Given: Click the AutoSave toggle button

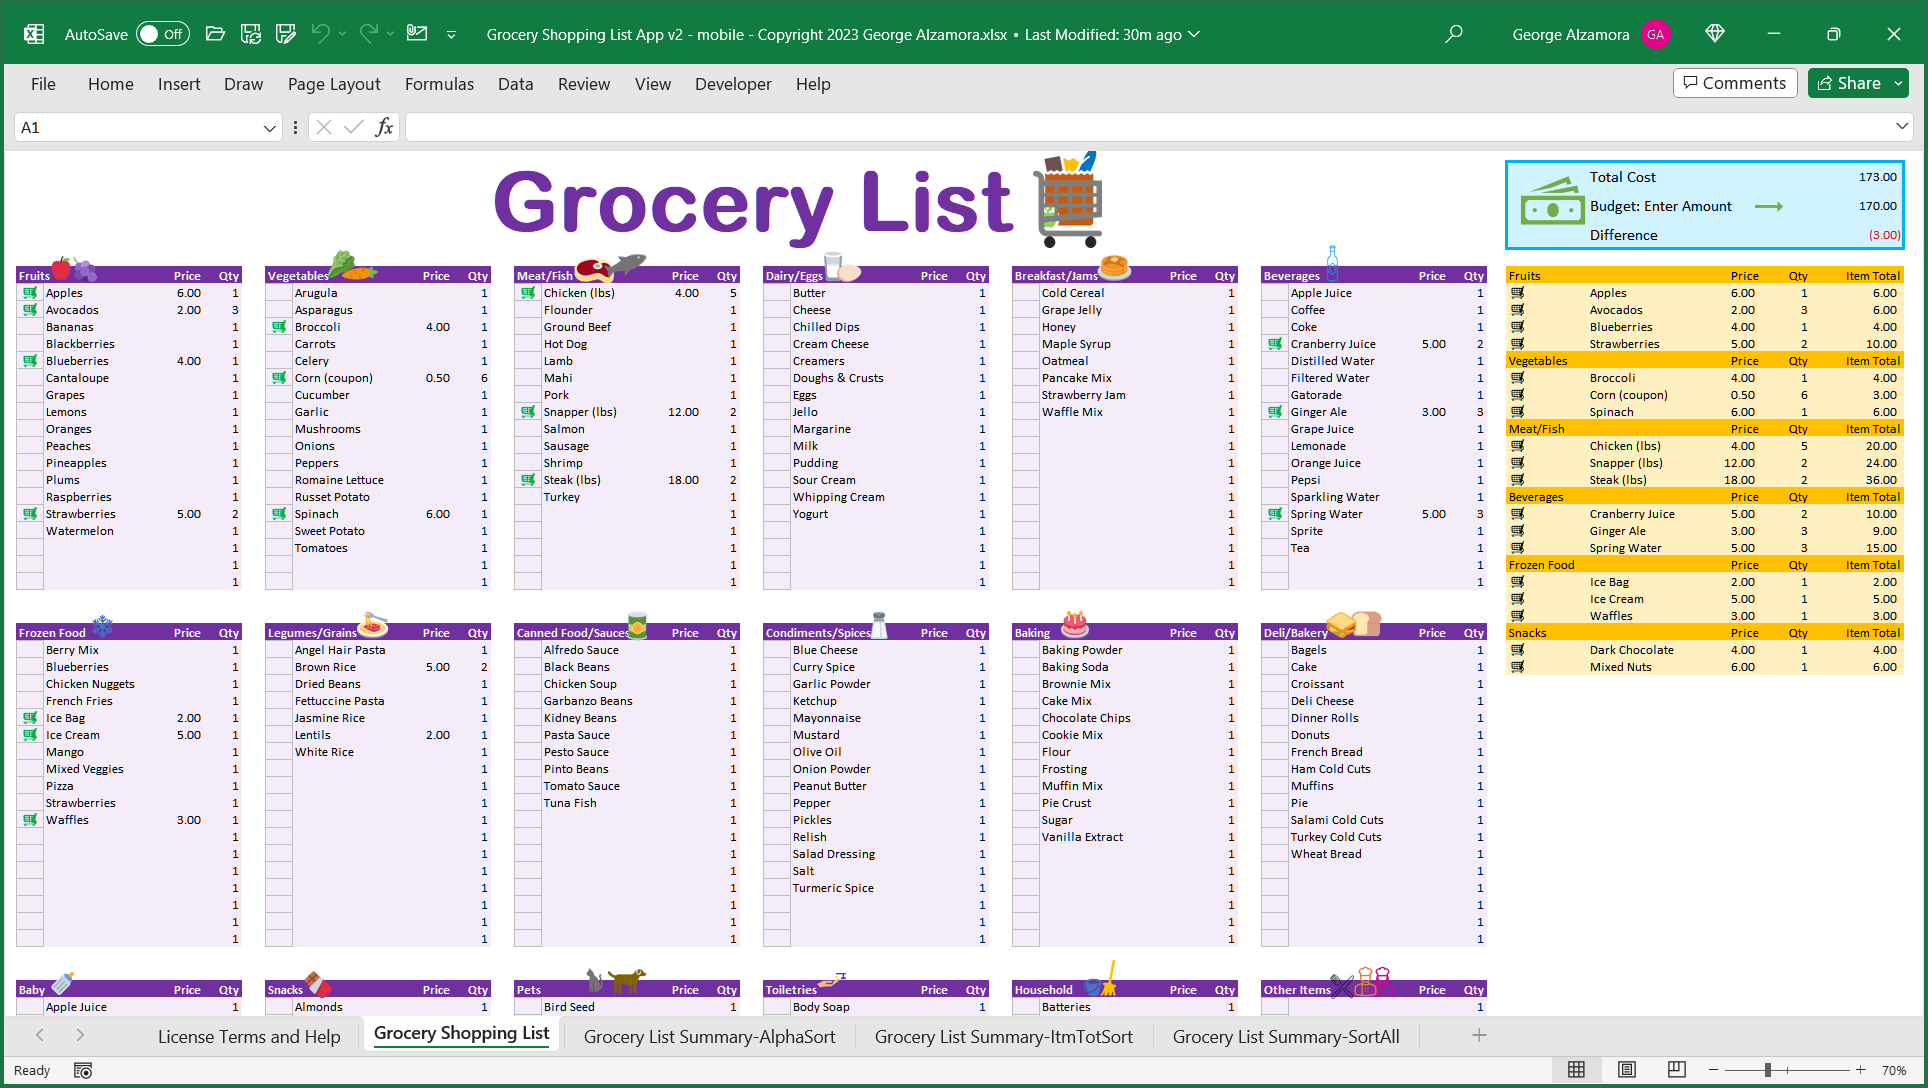Looking at the screenshot, I should pos(159,33).
